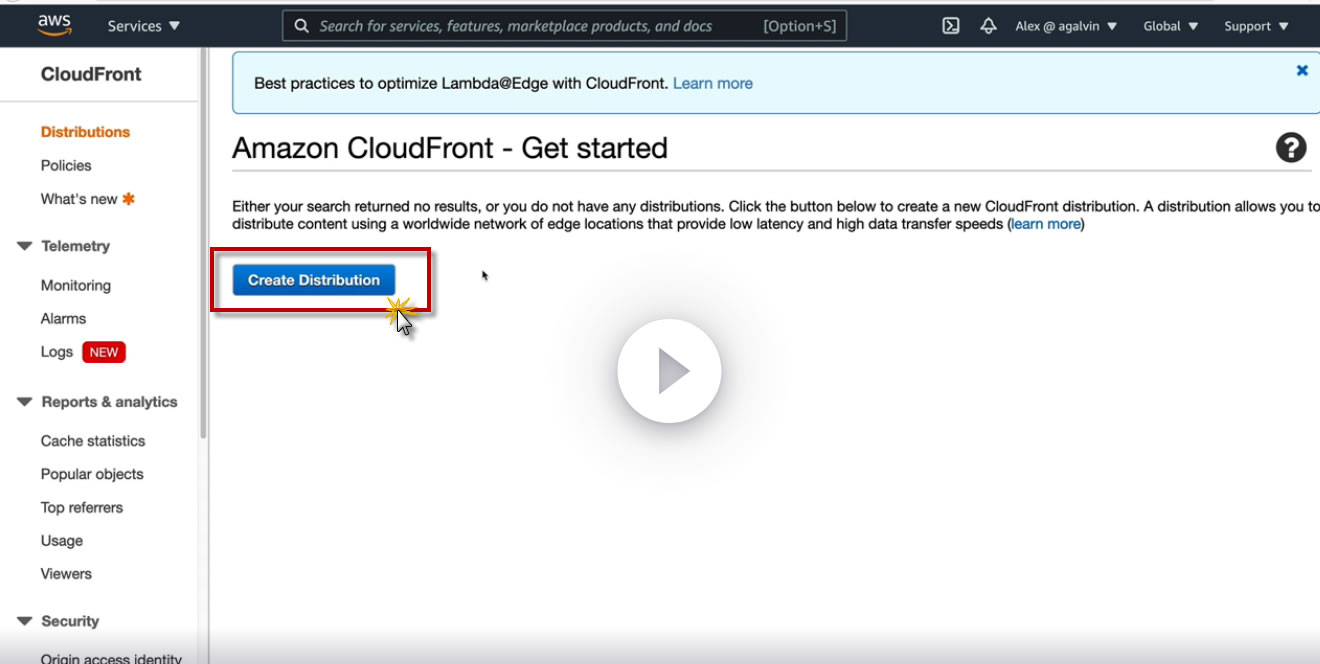Viewport: 1320px width, 664px height.
Task: Click the Amazon CloudFront - Get started heading
Action: [x=450, y=148]
